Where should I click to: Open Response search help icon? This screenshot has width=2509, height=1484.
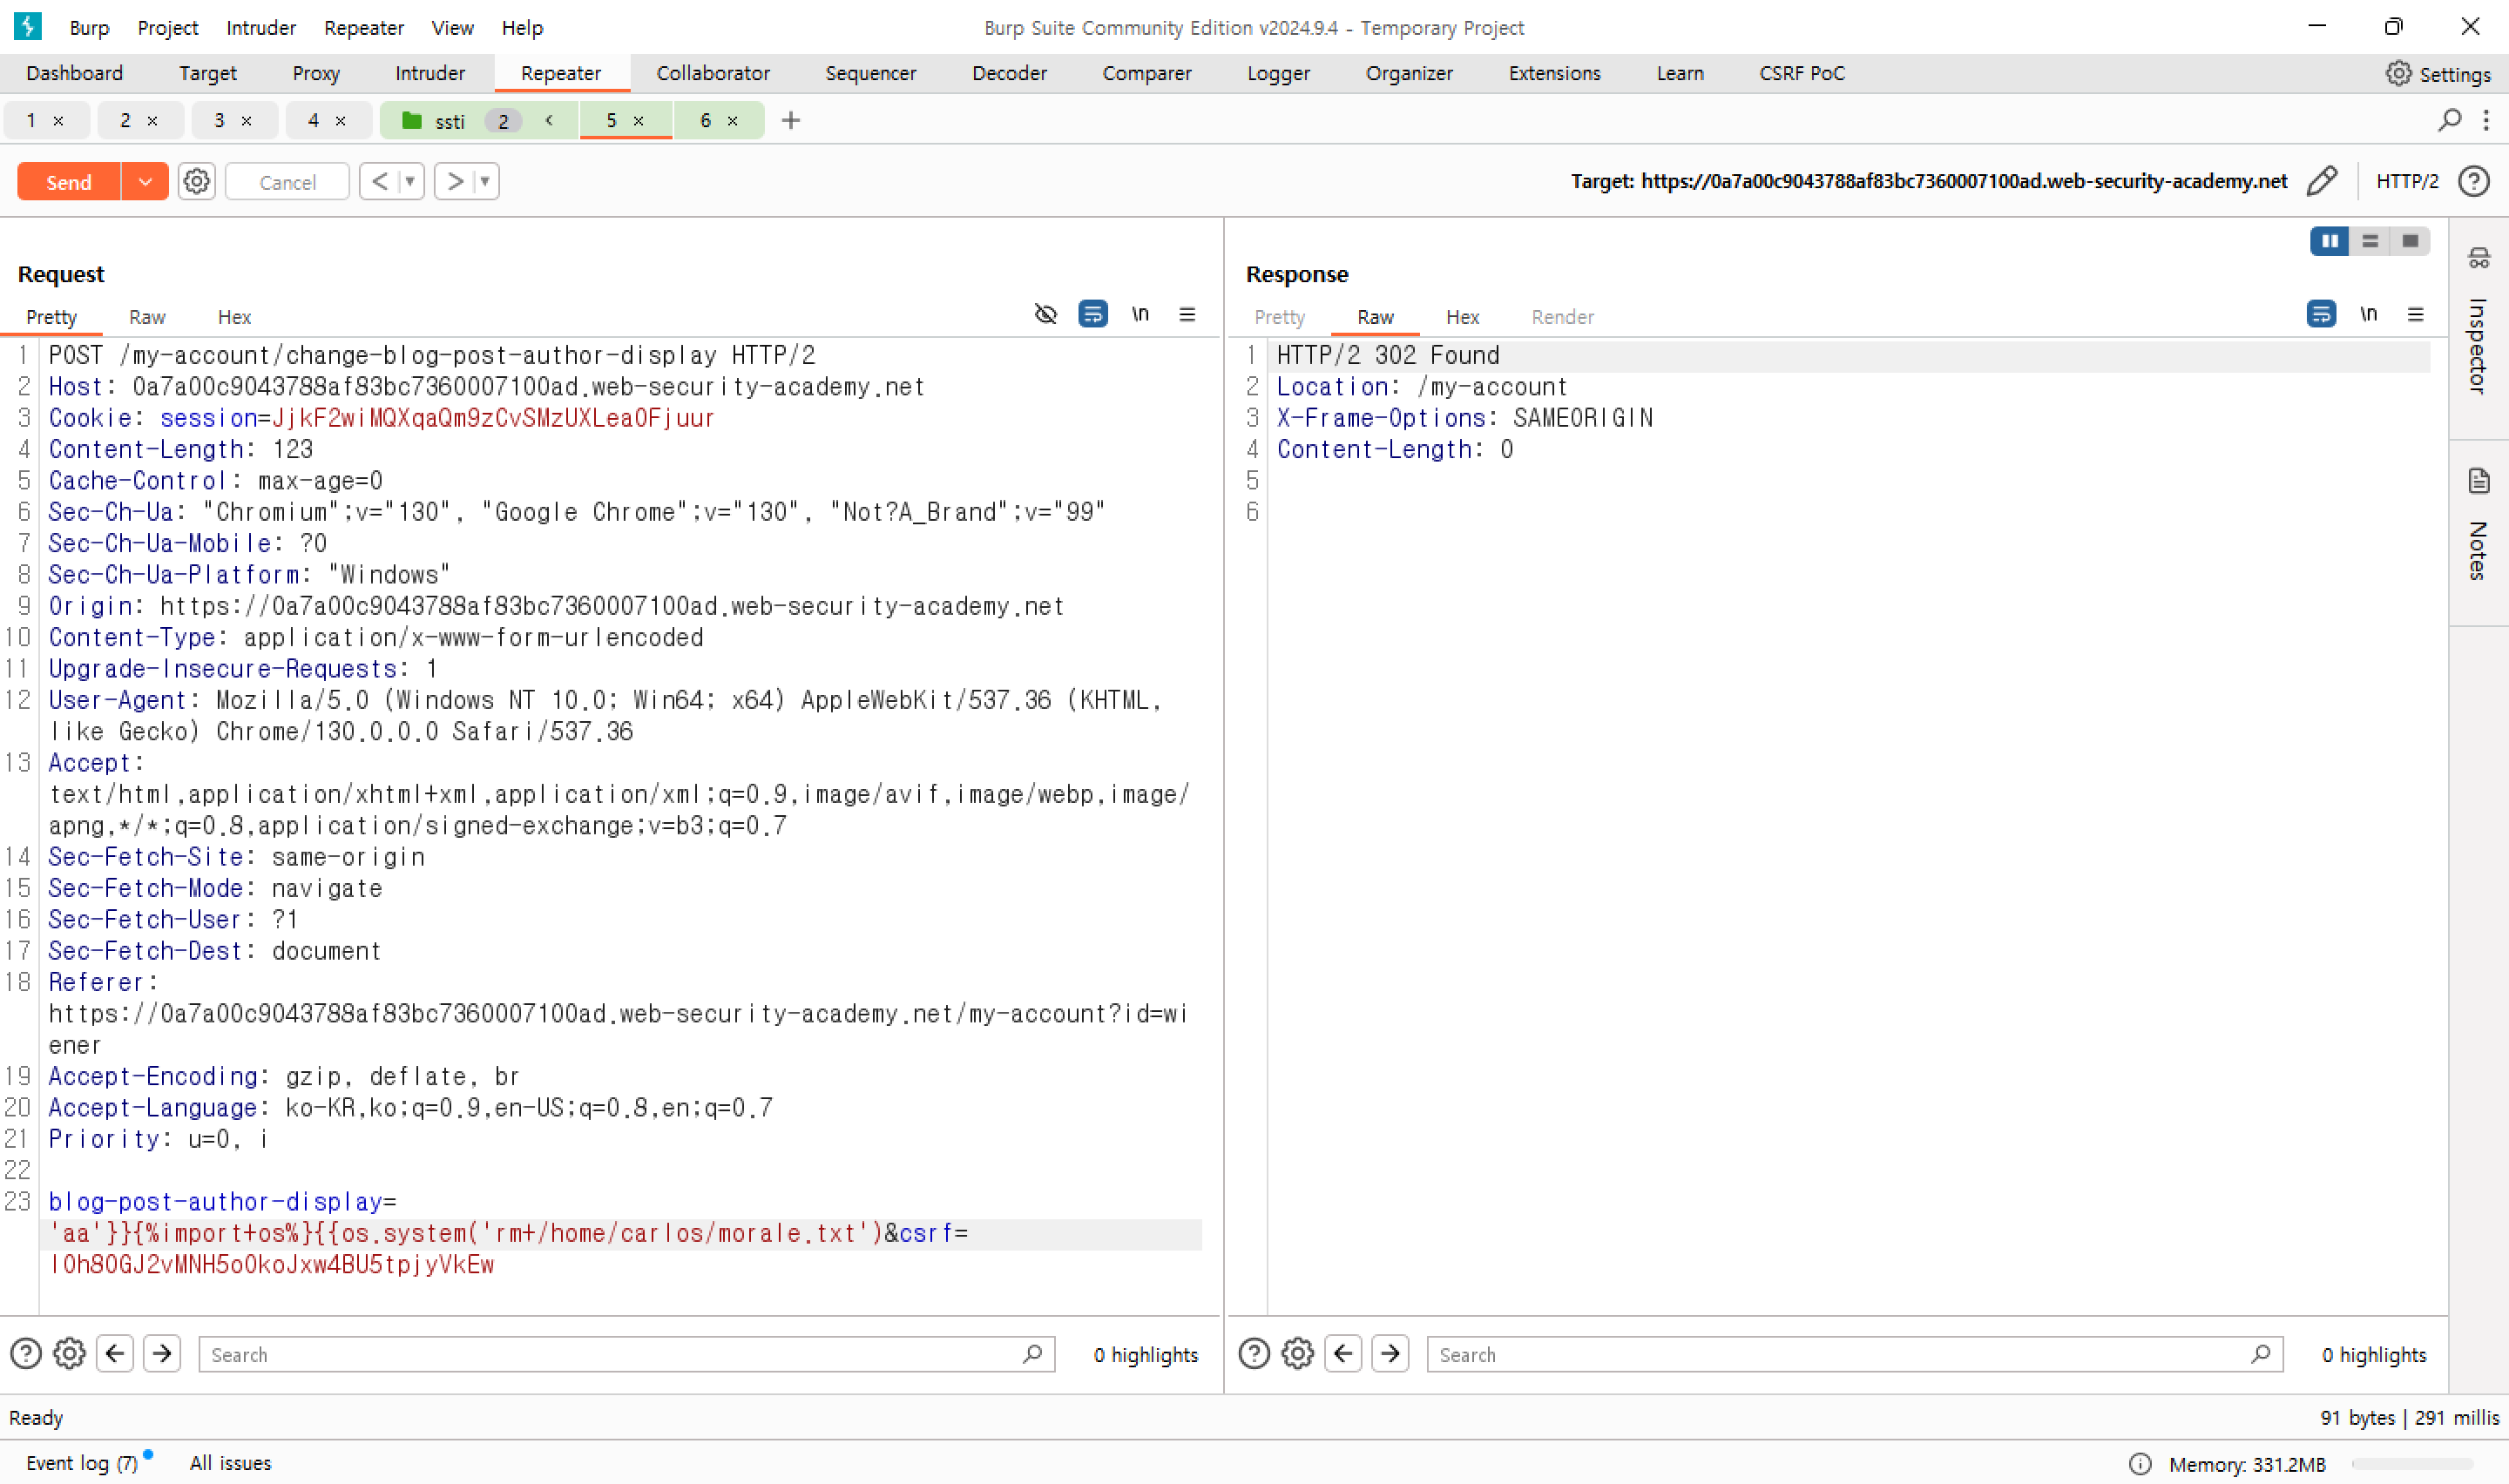tap(1254, 1354)
